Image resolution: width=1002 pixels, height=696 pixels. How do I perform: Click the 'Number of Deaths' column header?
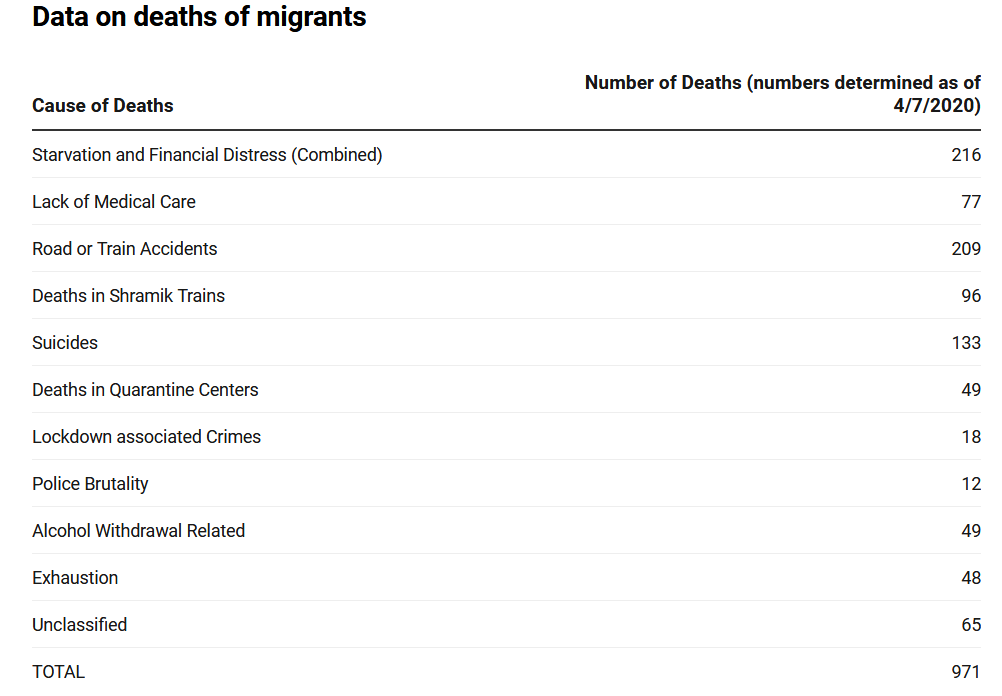tap(782, 94)
